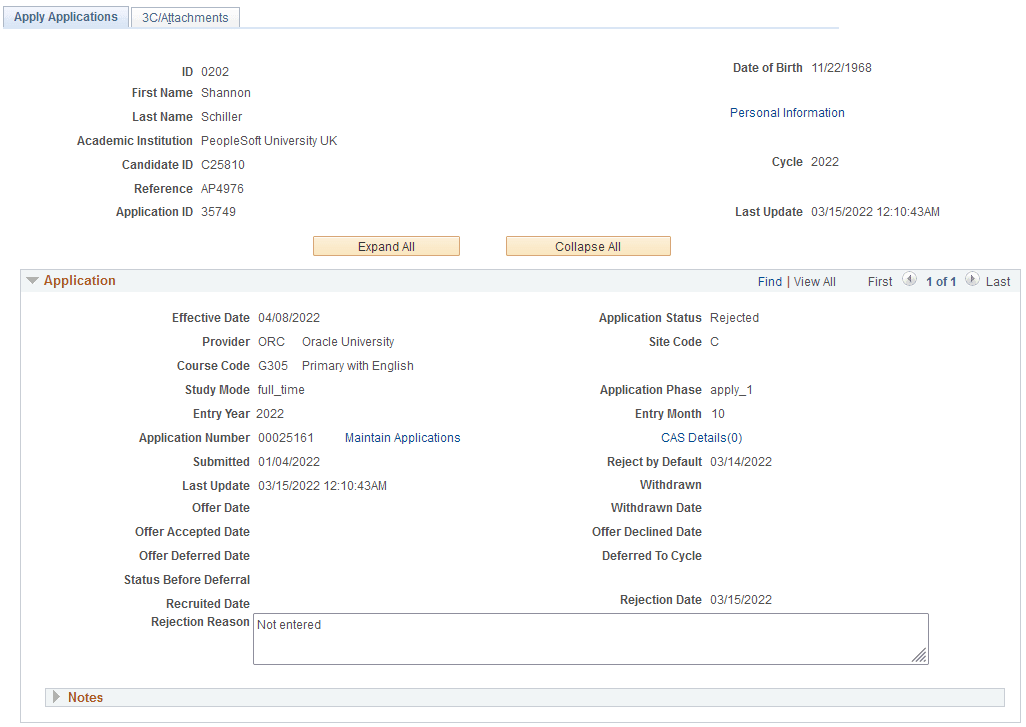Click PeopleSoft University UK institution text
Screen dimensions: 1026x727
tap(269, 141)
